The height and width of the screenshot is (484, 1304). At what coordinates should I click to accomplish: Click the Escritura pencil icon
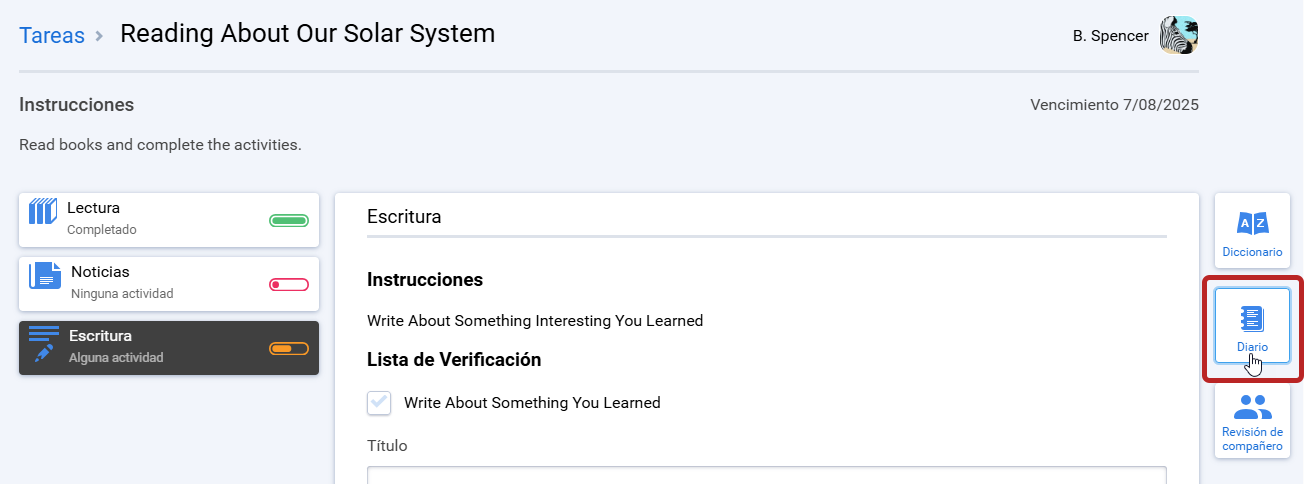[x=44, y=343]
